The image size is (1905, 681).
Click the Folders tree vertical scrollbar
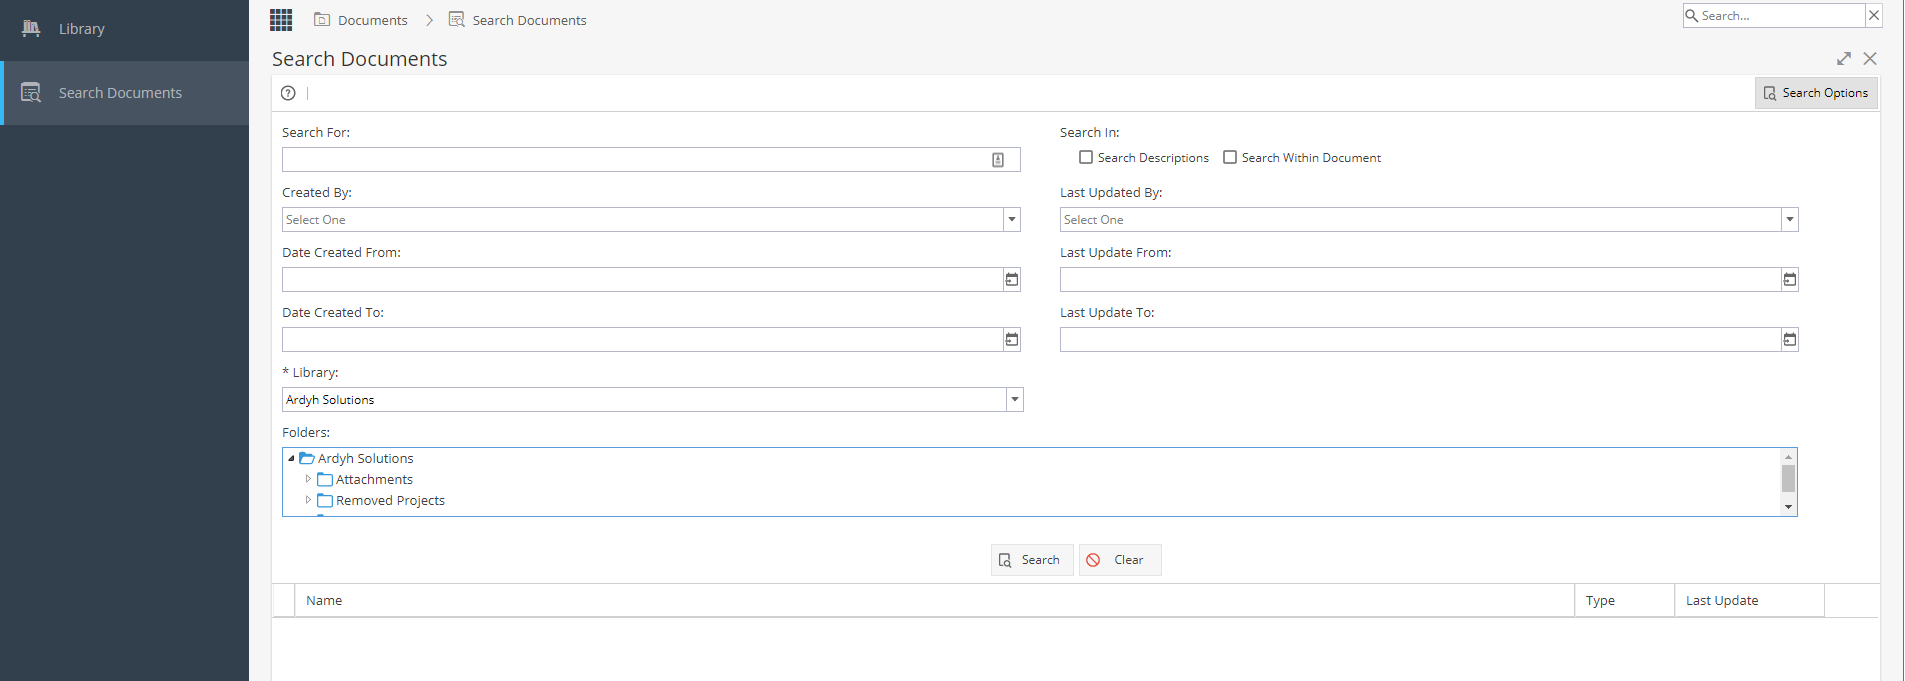[x=1788, y=480]
